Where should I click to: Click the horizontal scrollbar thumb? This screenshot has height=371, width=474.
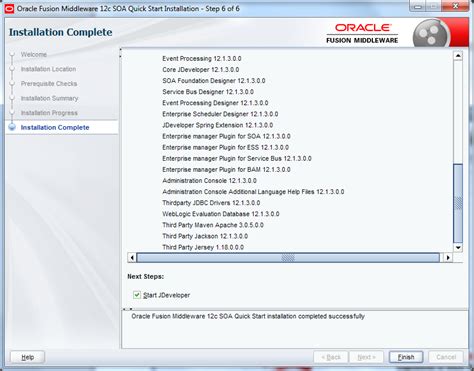288,257
